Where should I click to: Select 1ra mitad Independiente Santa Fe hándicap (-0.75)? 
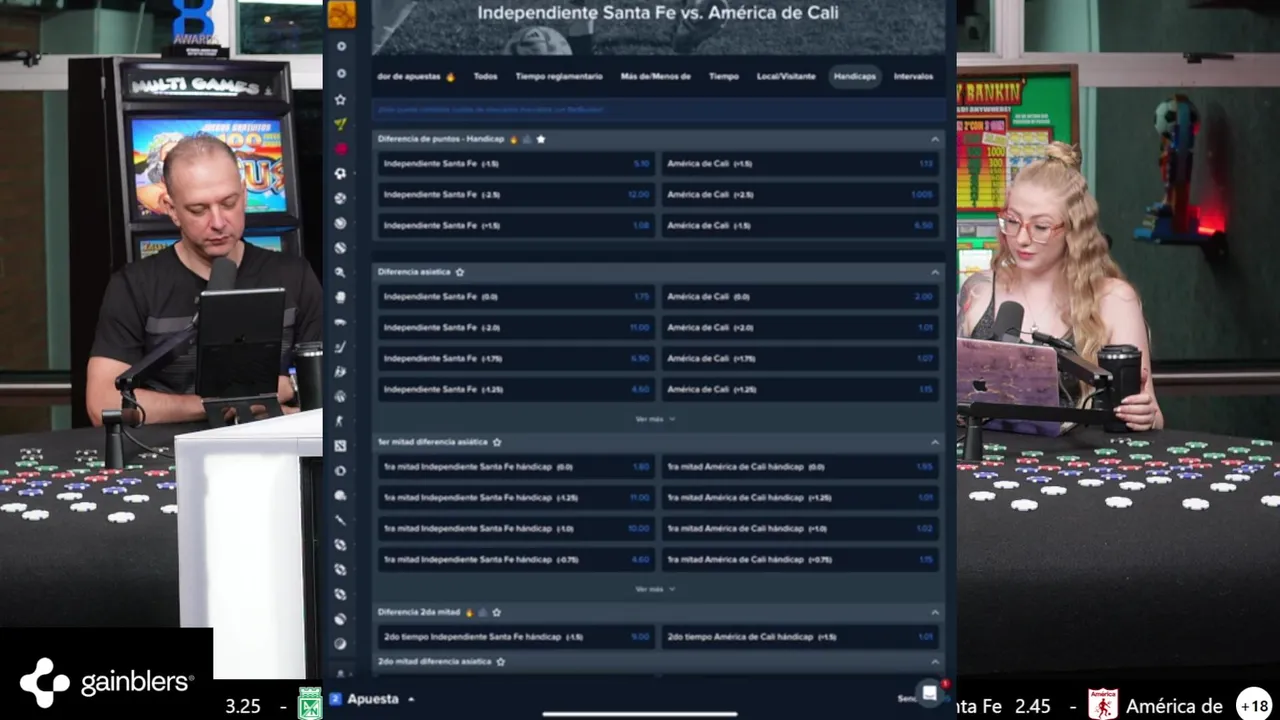point(516,560)
